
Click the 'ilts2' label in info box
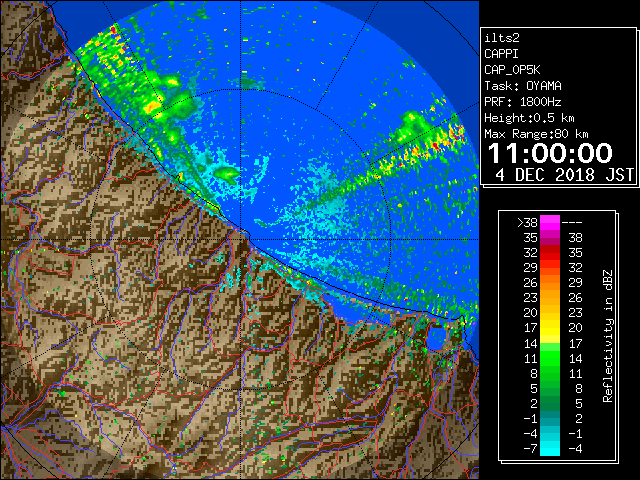coord(502,38)
